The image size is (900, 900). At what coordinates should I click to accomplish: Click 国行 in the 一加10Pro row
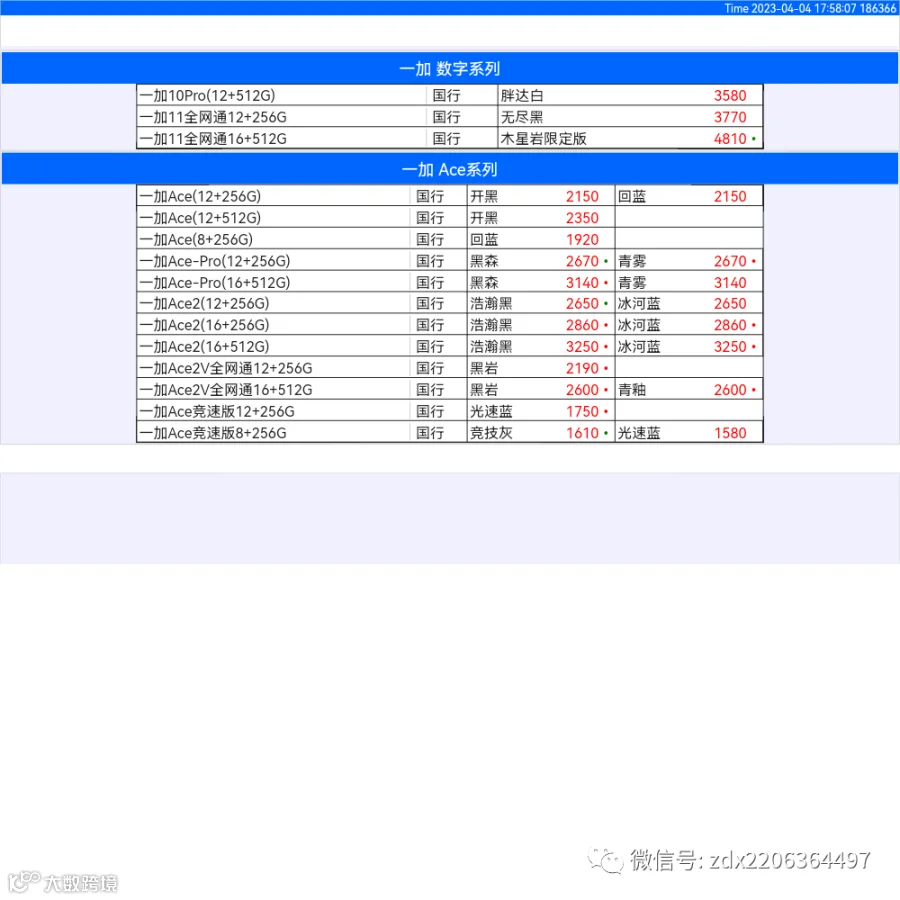tap(446, 95)
